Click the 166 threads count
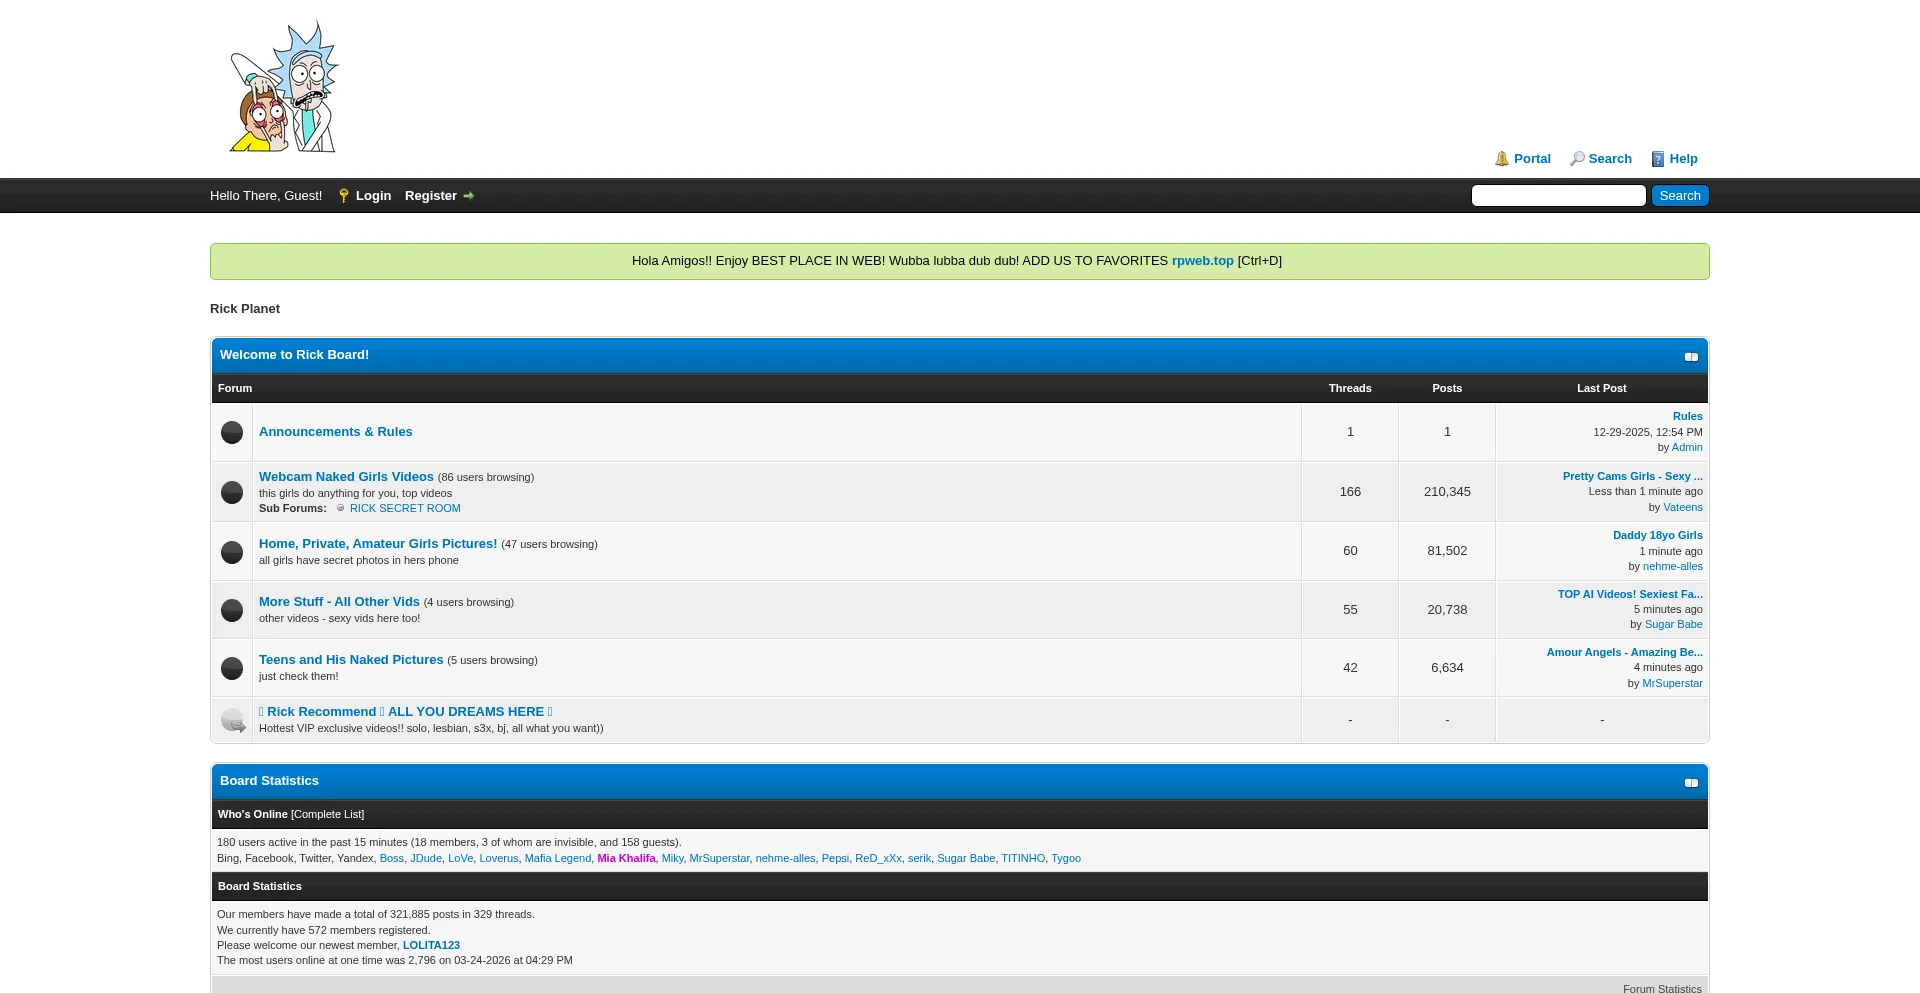The width and height of the screenshot is (1920, 993). pos(1350,492)
